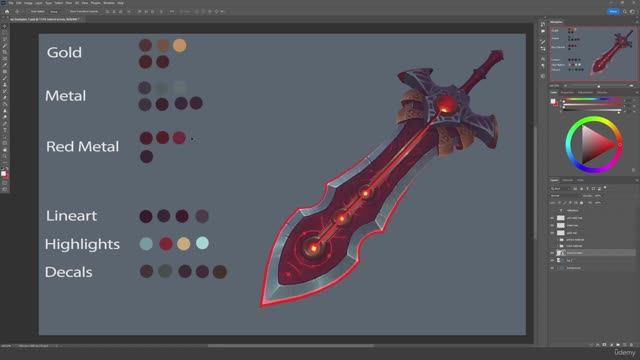Click the filter for pixel layers icon
The height and width of the screenshot is (360, 640).
(x=575, y=189)
